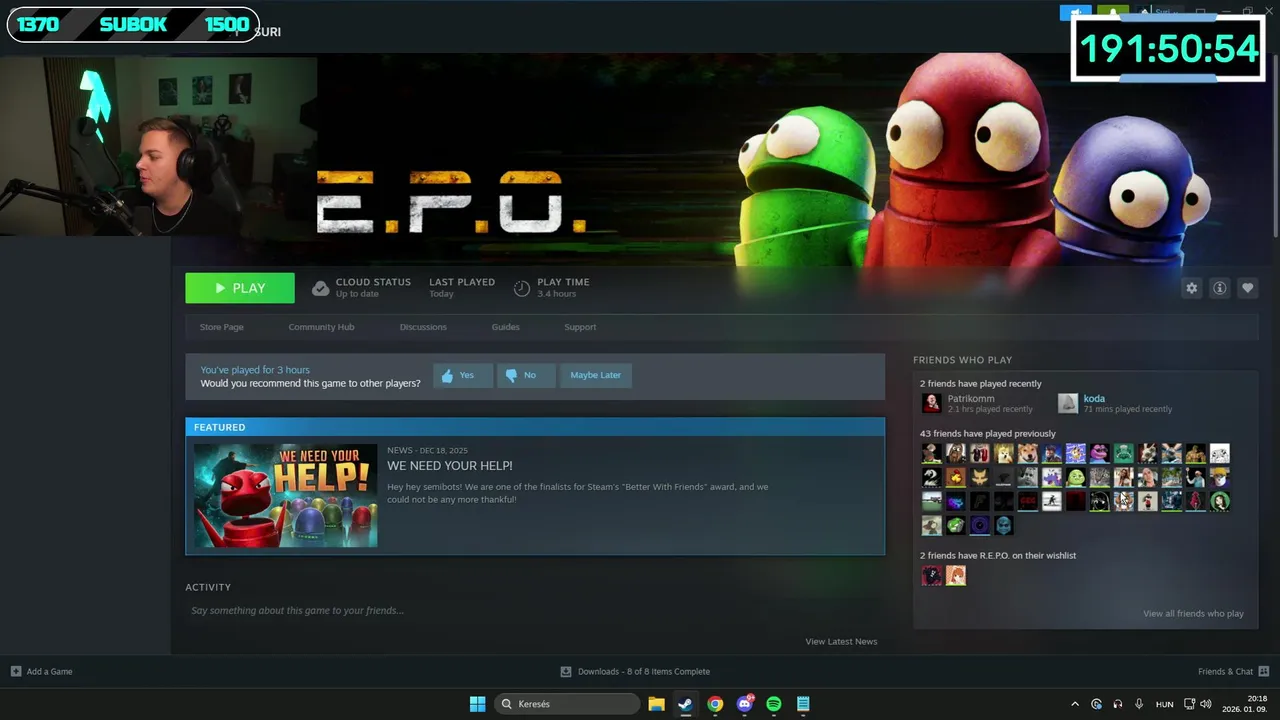Screen dimensions: 1280x720
Task: Open the Store Page tab
Action: click(x=221, y=327)
